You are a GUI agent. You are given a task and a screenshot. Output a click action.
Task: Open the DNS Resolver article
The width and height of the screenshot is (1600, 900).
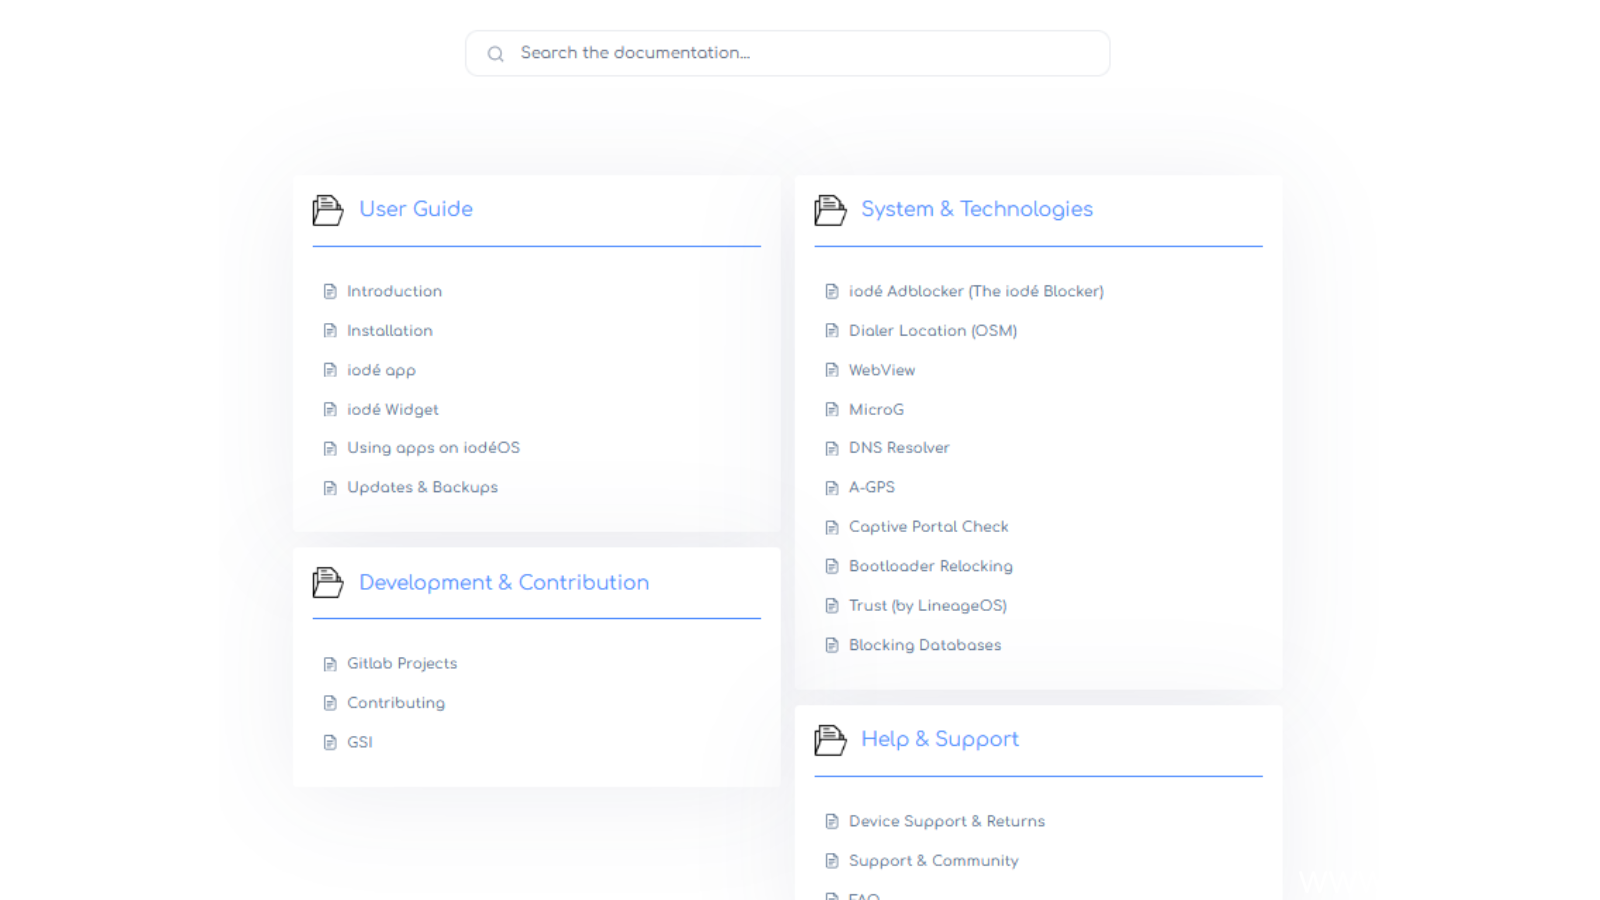pos(899,448)
